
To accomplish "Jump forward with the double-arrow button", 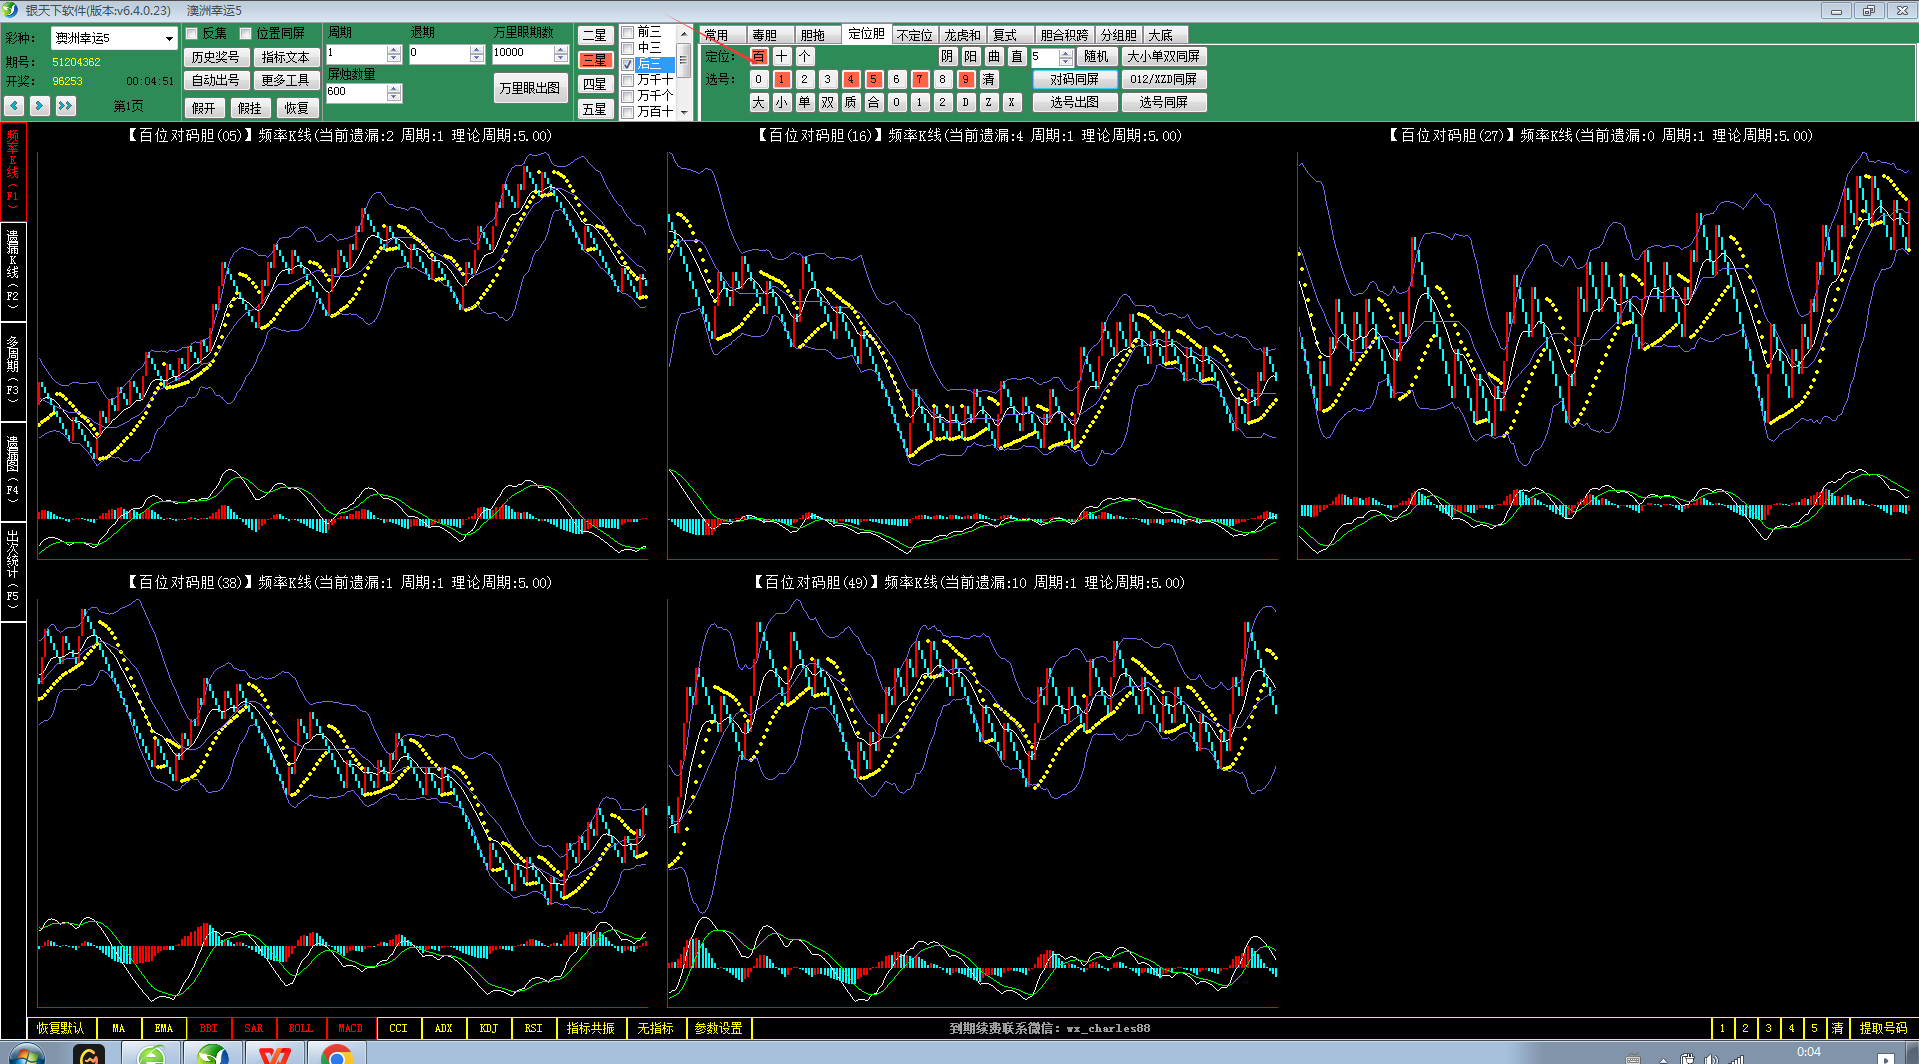I will click(x=65, y=105).
